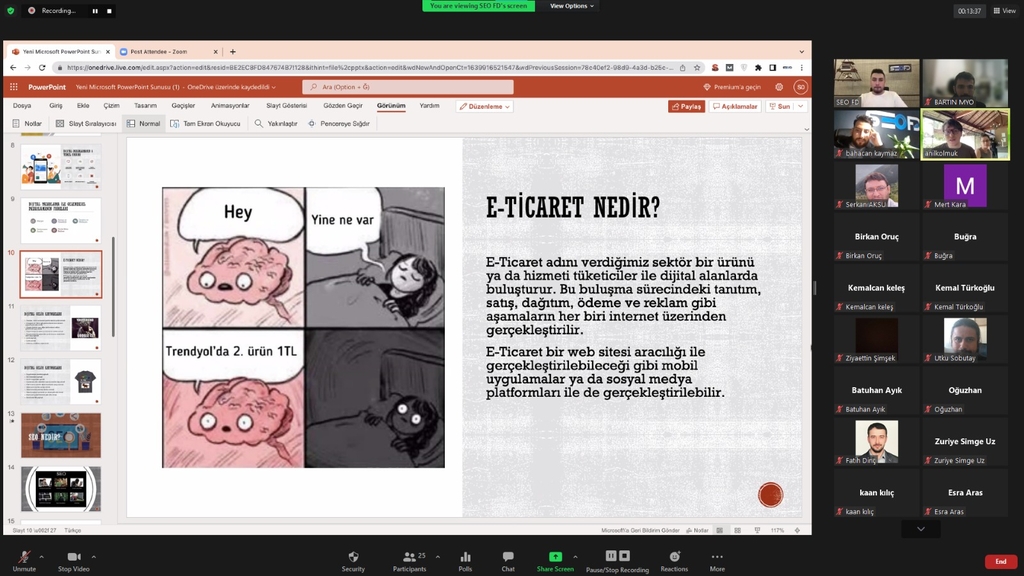Open PowerPoint settings gear
The image size is (1024, 576).
point(779,87)
